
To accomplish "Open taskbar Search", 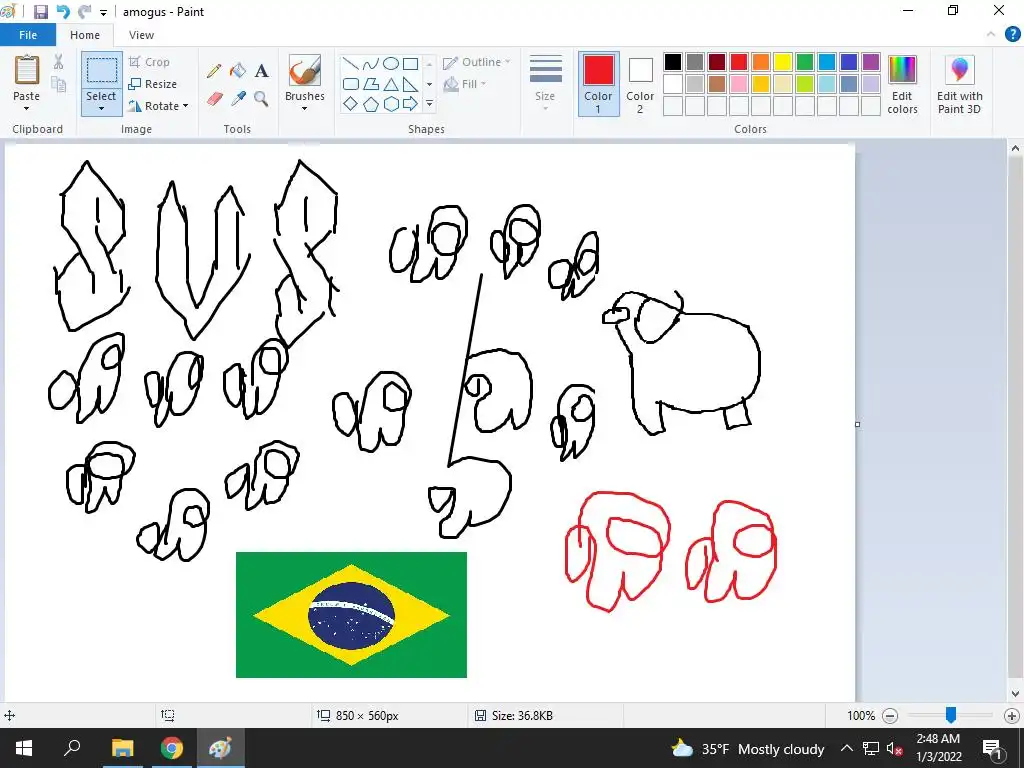I will [72, 748].
